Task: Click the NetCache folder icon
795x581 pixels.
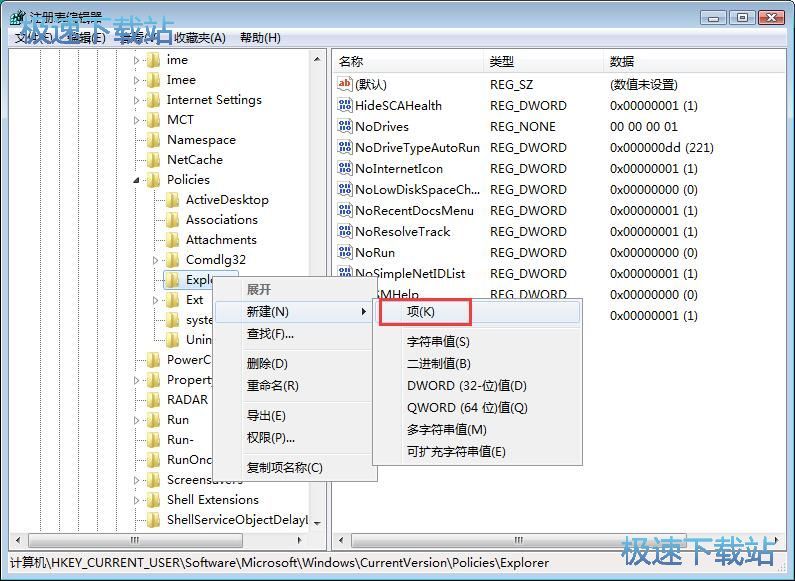Action: pos(154,160)
